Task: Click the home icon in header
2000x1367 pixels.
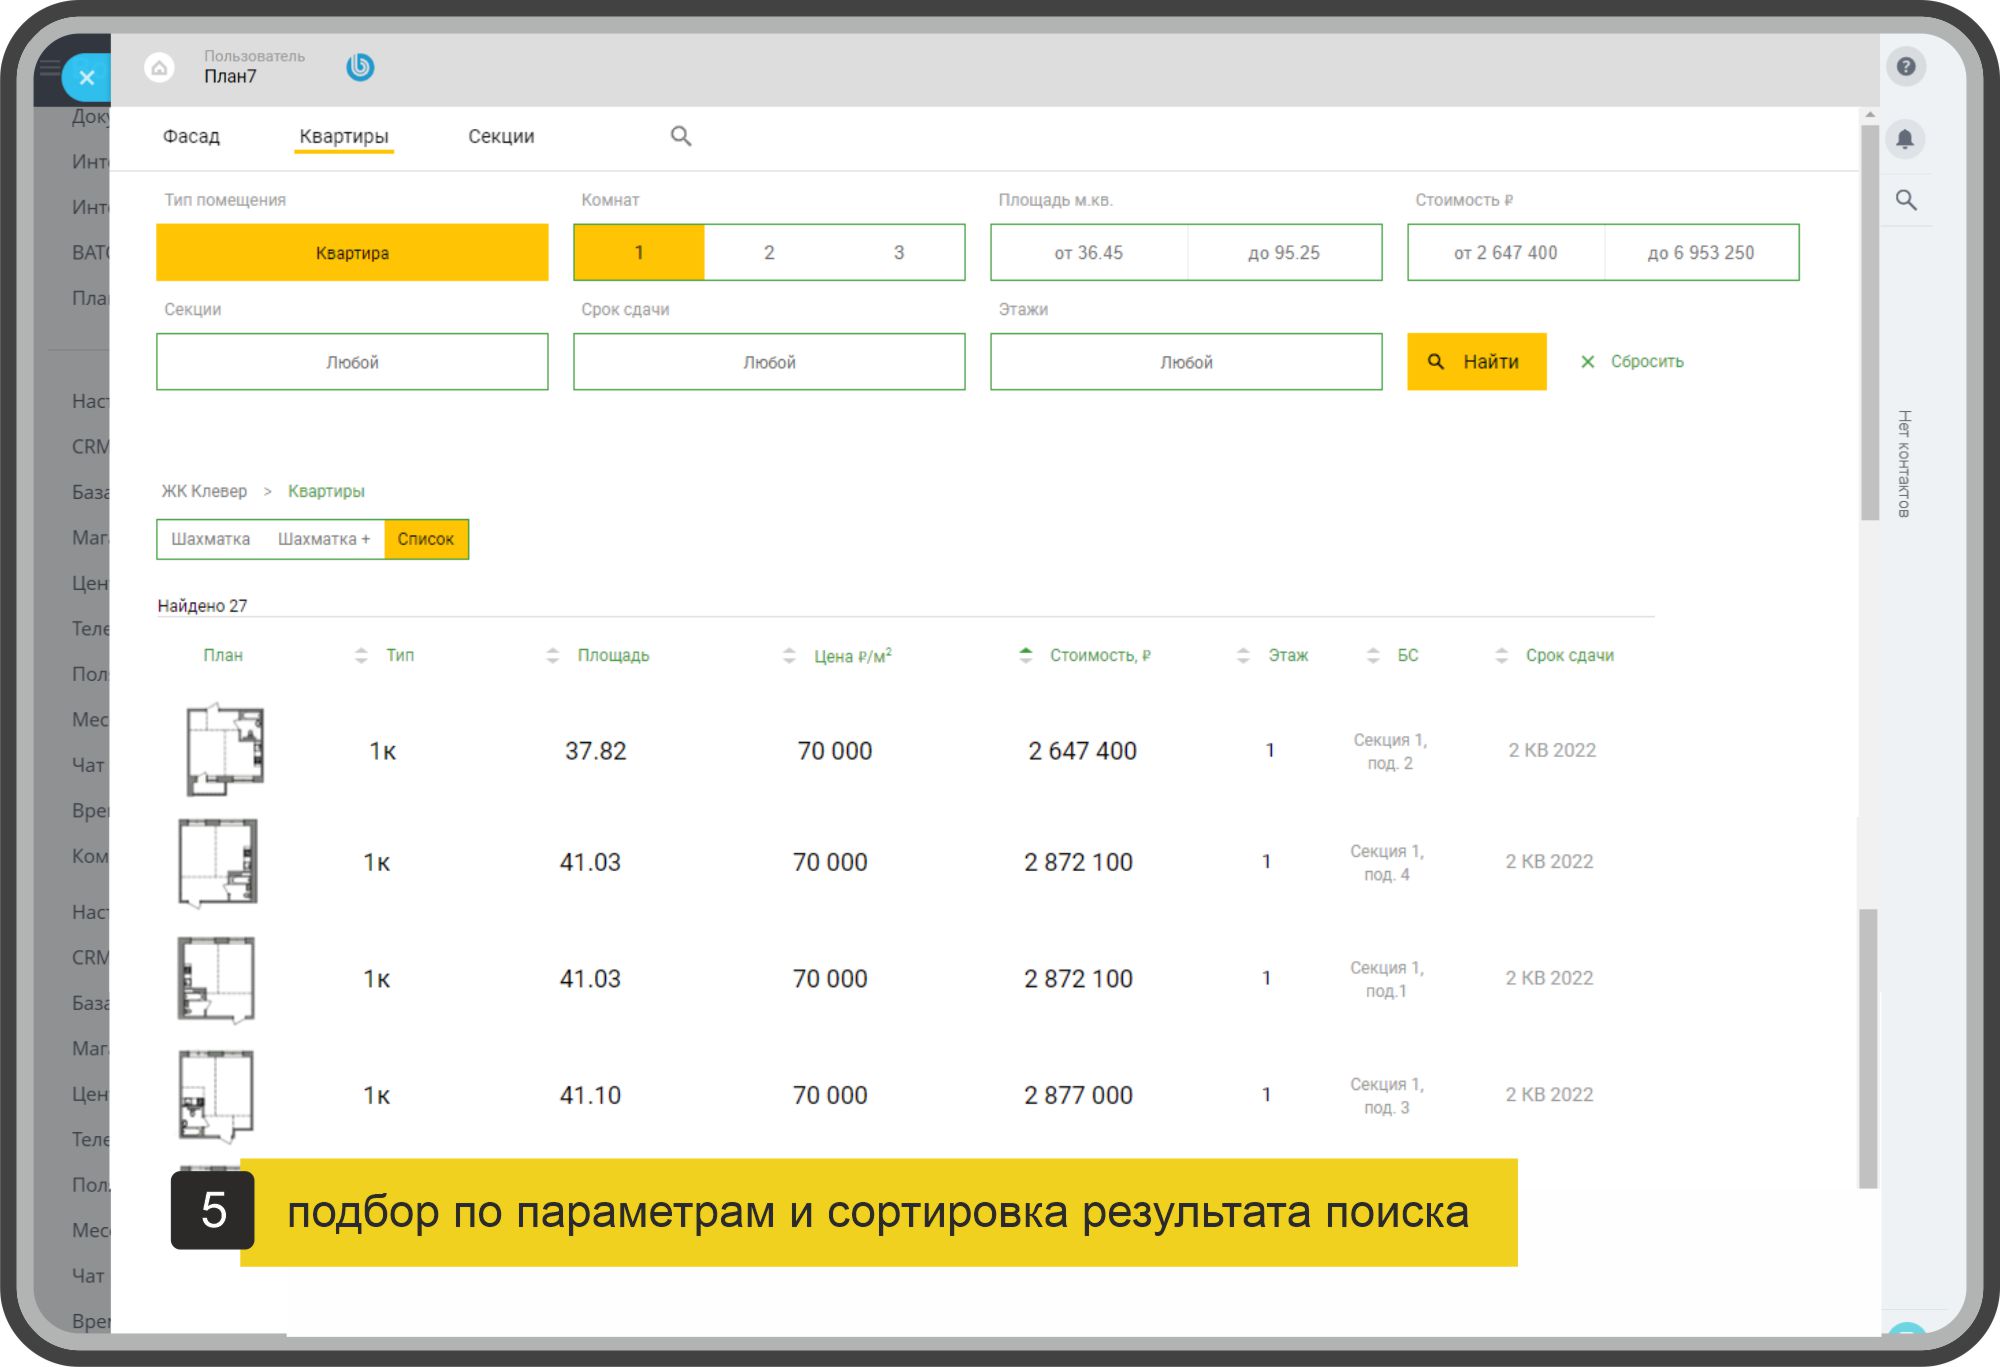Action: [159, 68]
